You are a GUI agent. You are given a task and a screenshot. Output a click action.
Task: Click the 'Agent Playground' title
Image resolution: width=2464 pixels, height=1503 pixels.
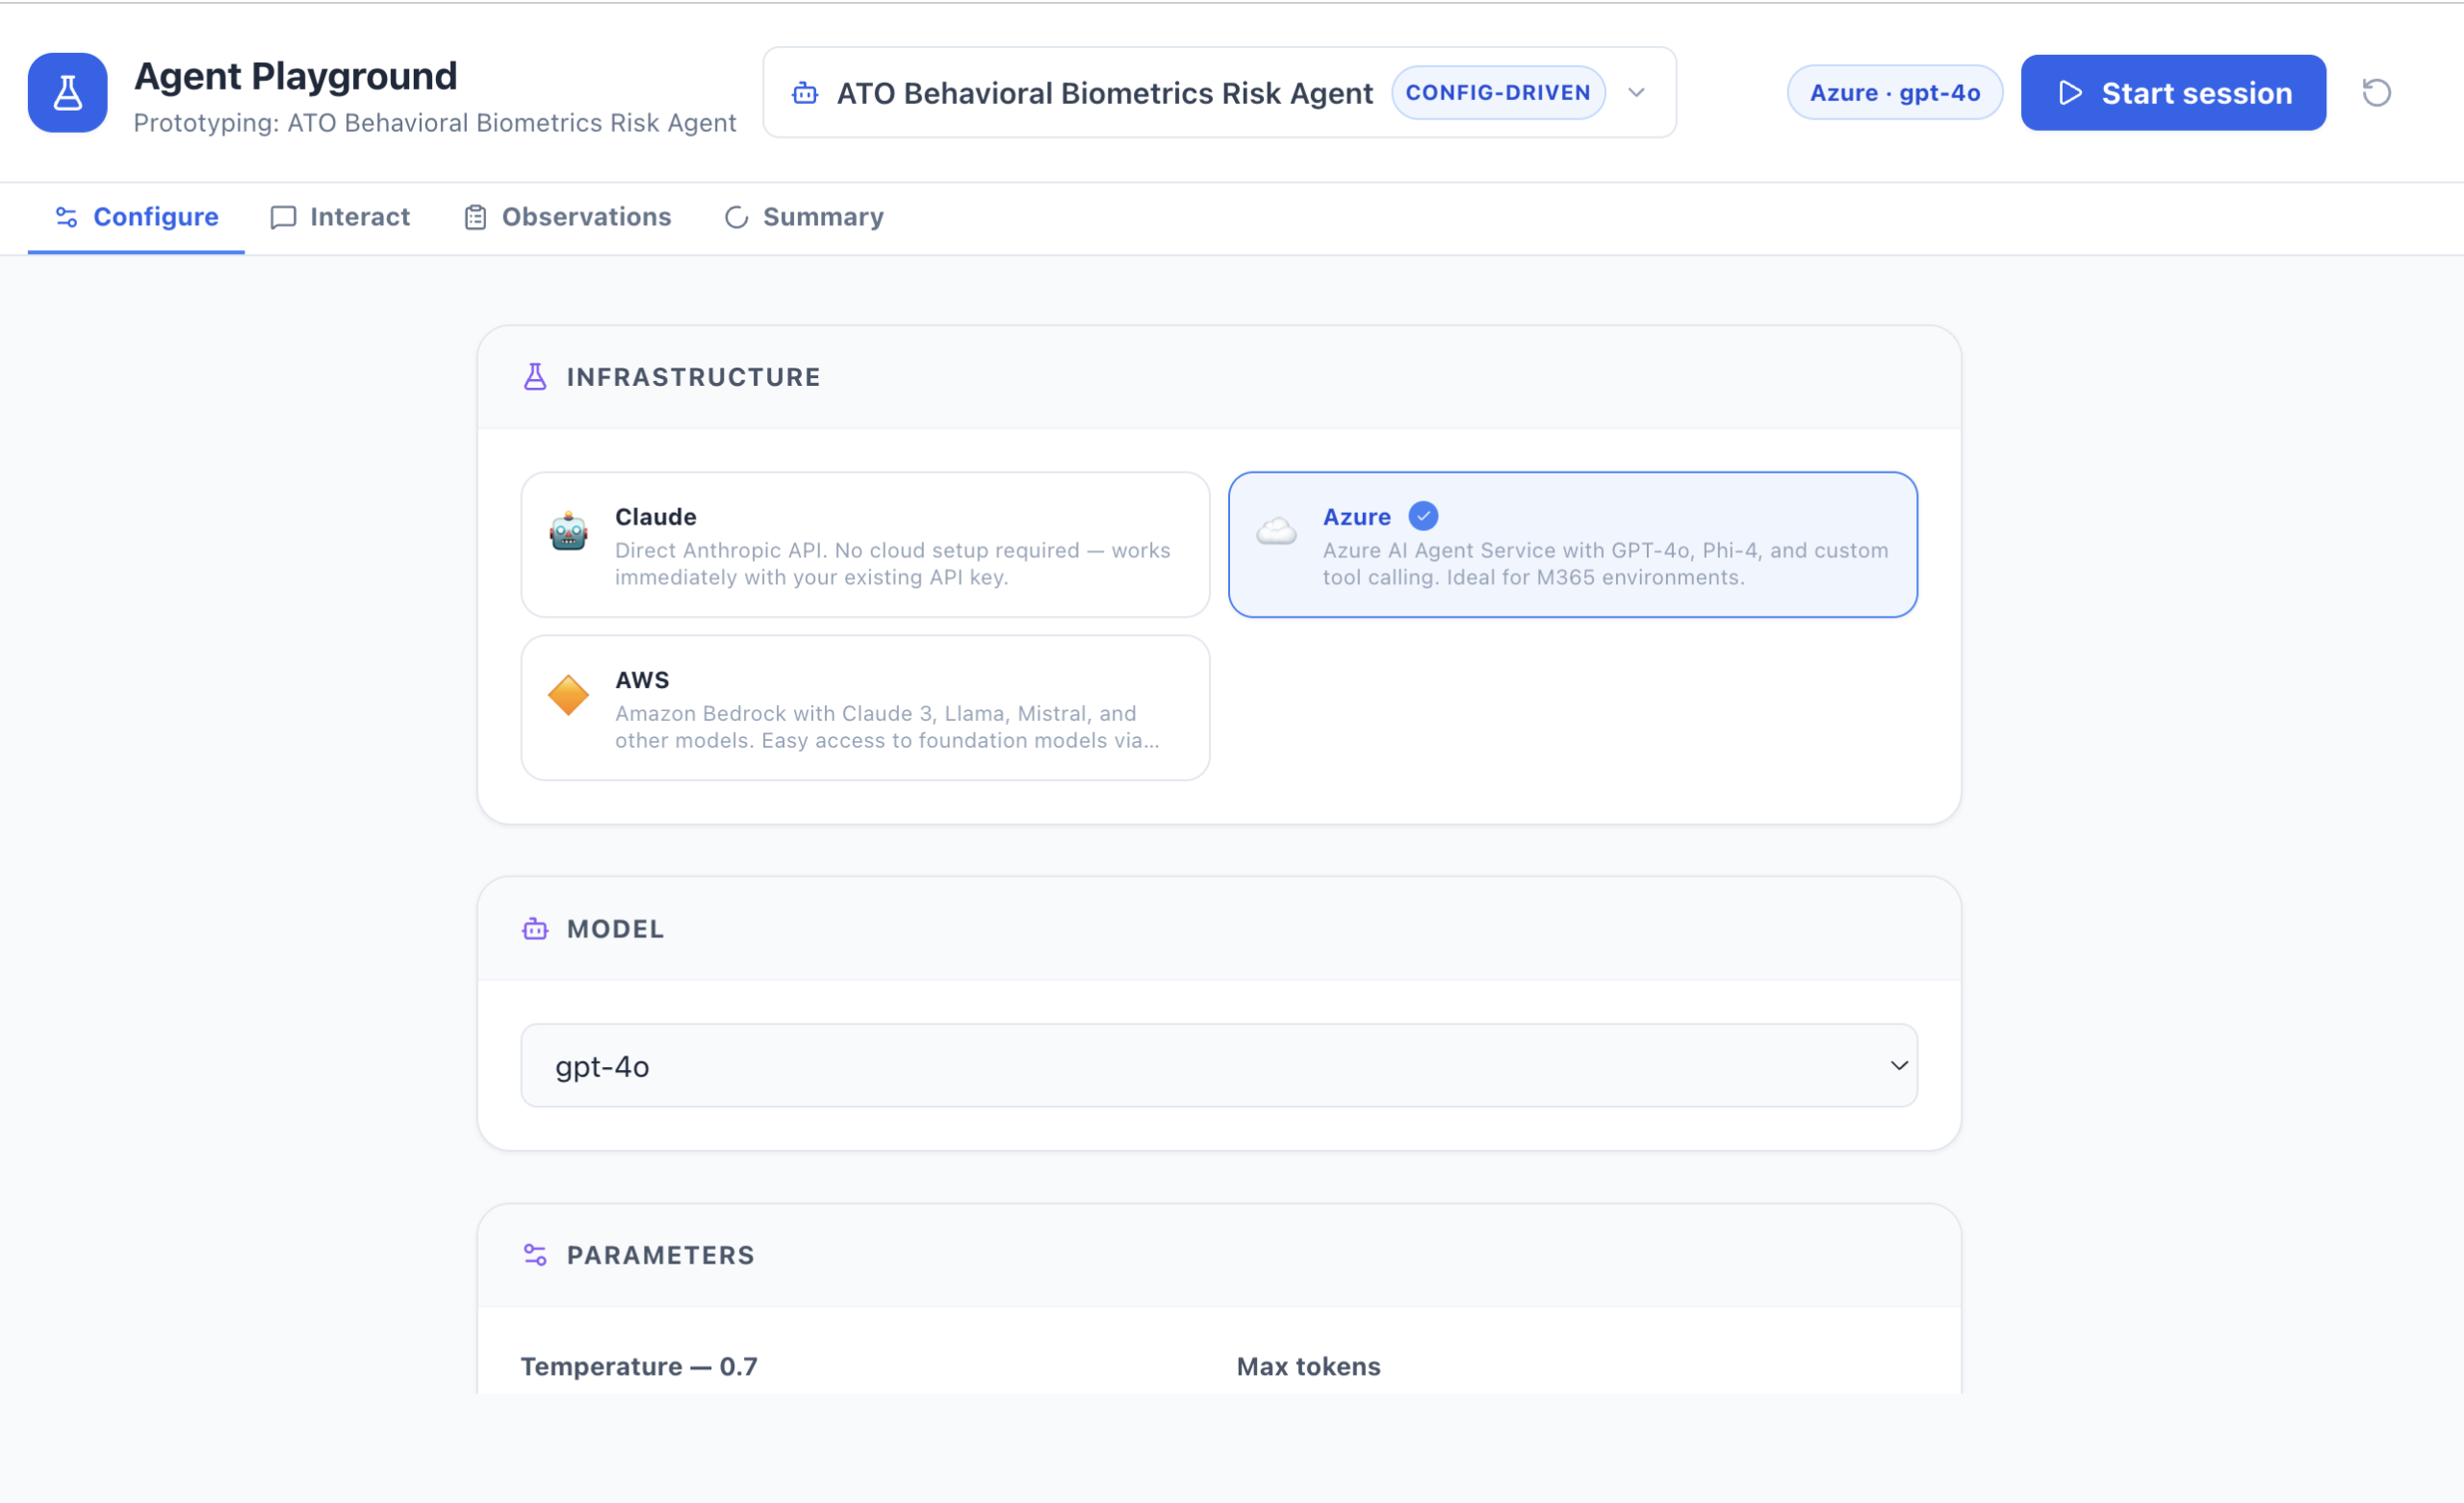pyautogui.click(x=295, y=76)
